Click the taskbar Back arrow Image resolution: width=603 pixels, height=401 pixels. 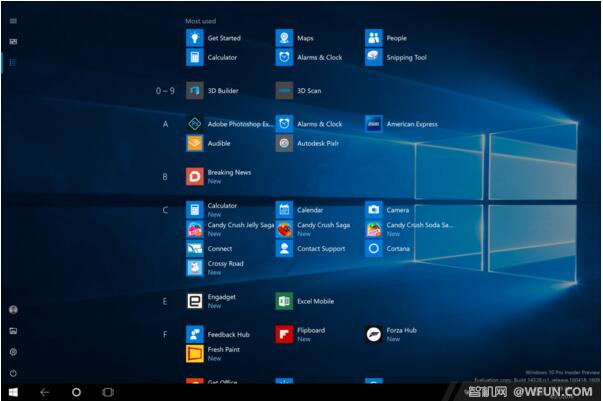(x=44, y=392)
